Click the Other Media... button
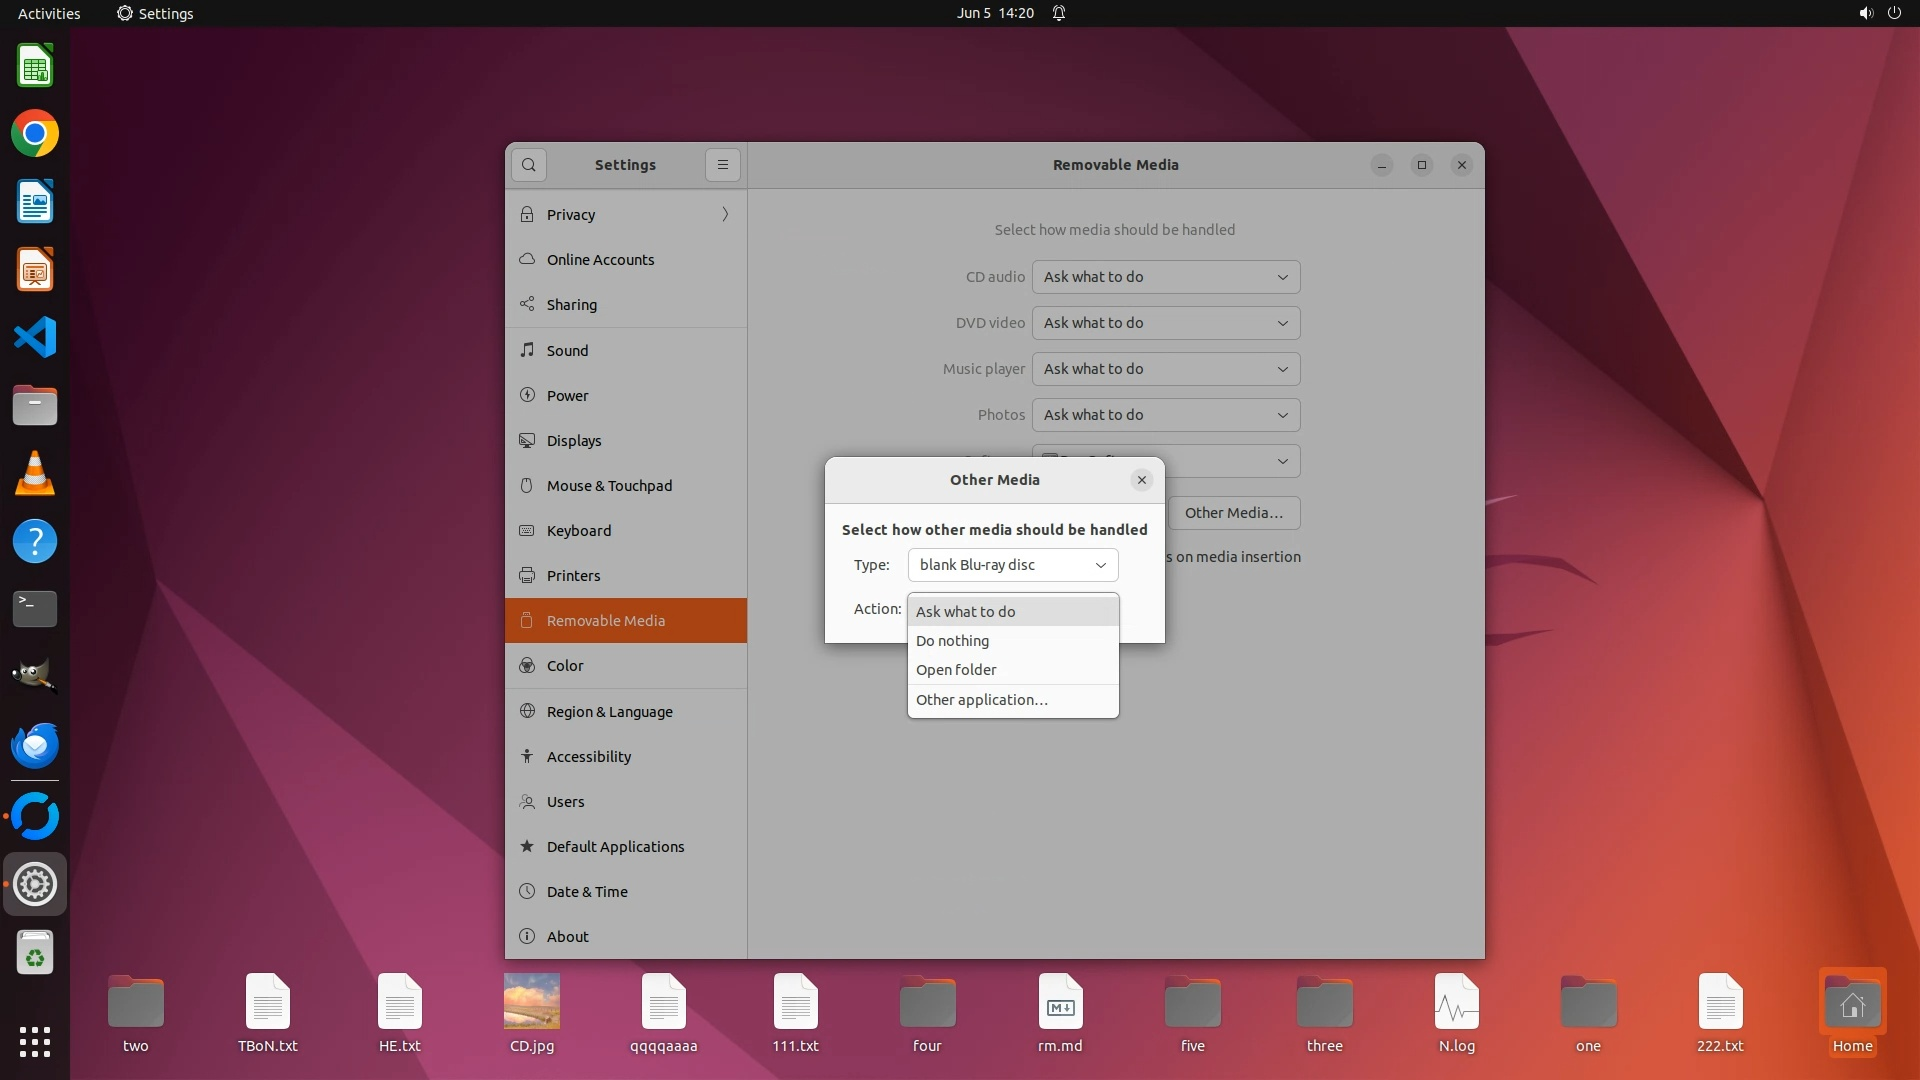The image size is (1920, 1080). click(1233, 513)
